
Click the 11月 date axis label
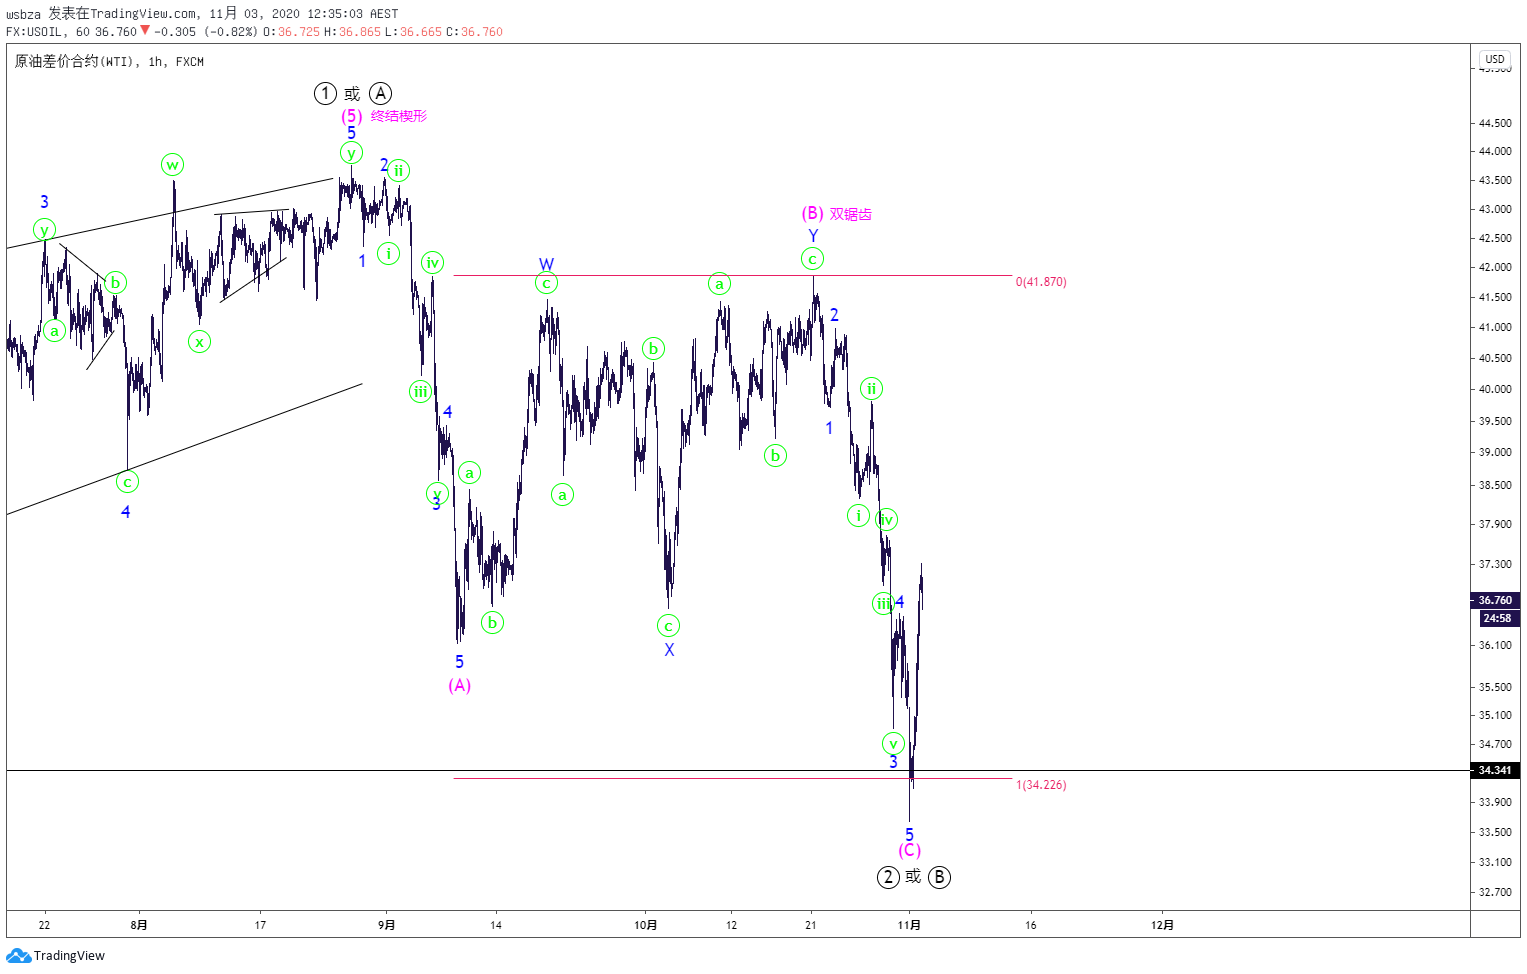coord(909,925)
